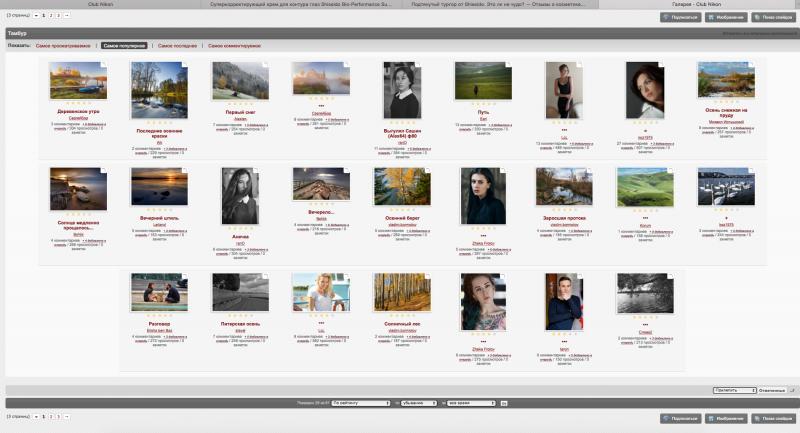Open the swans photo thumbnail

pyautogui.click(x=726, y=187)
